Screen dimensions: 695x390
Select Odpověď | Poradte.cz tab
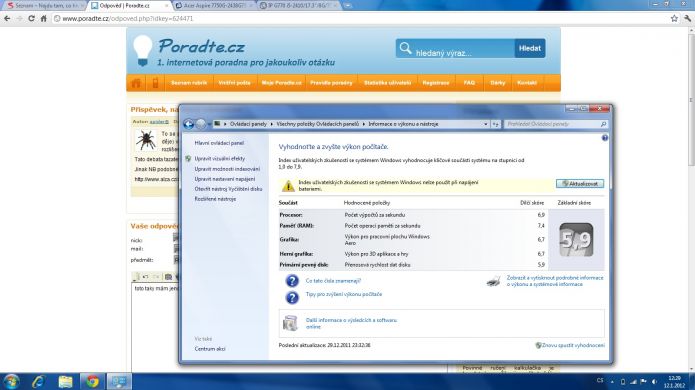pos(129,6)
